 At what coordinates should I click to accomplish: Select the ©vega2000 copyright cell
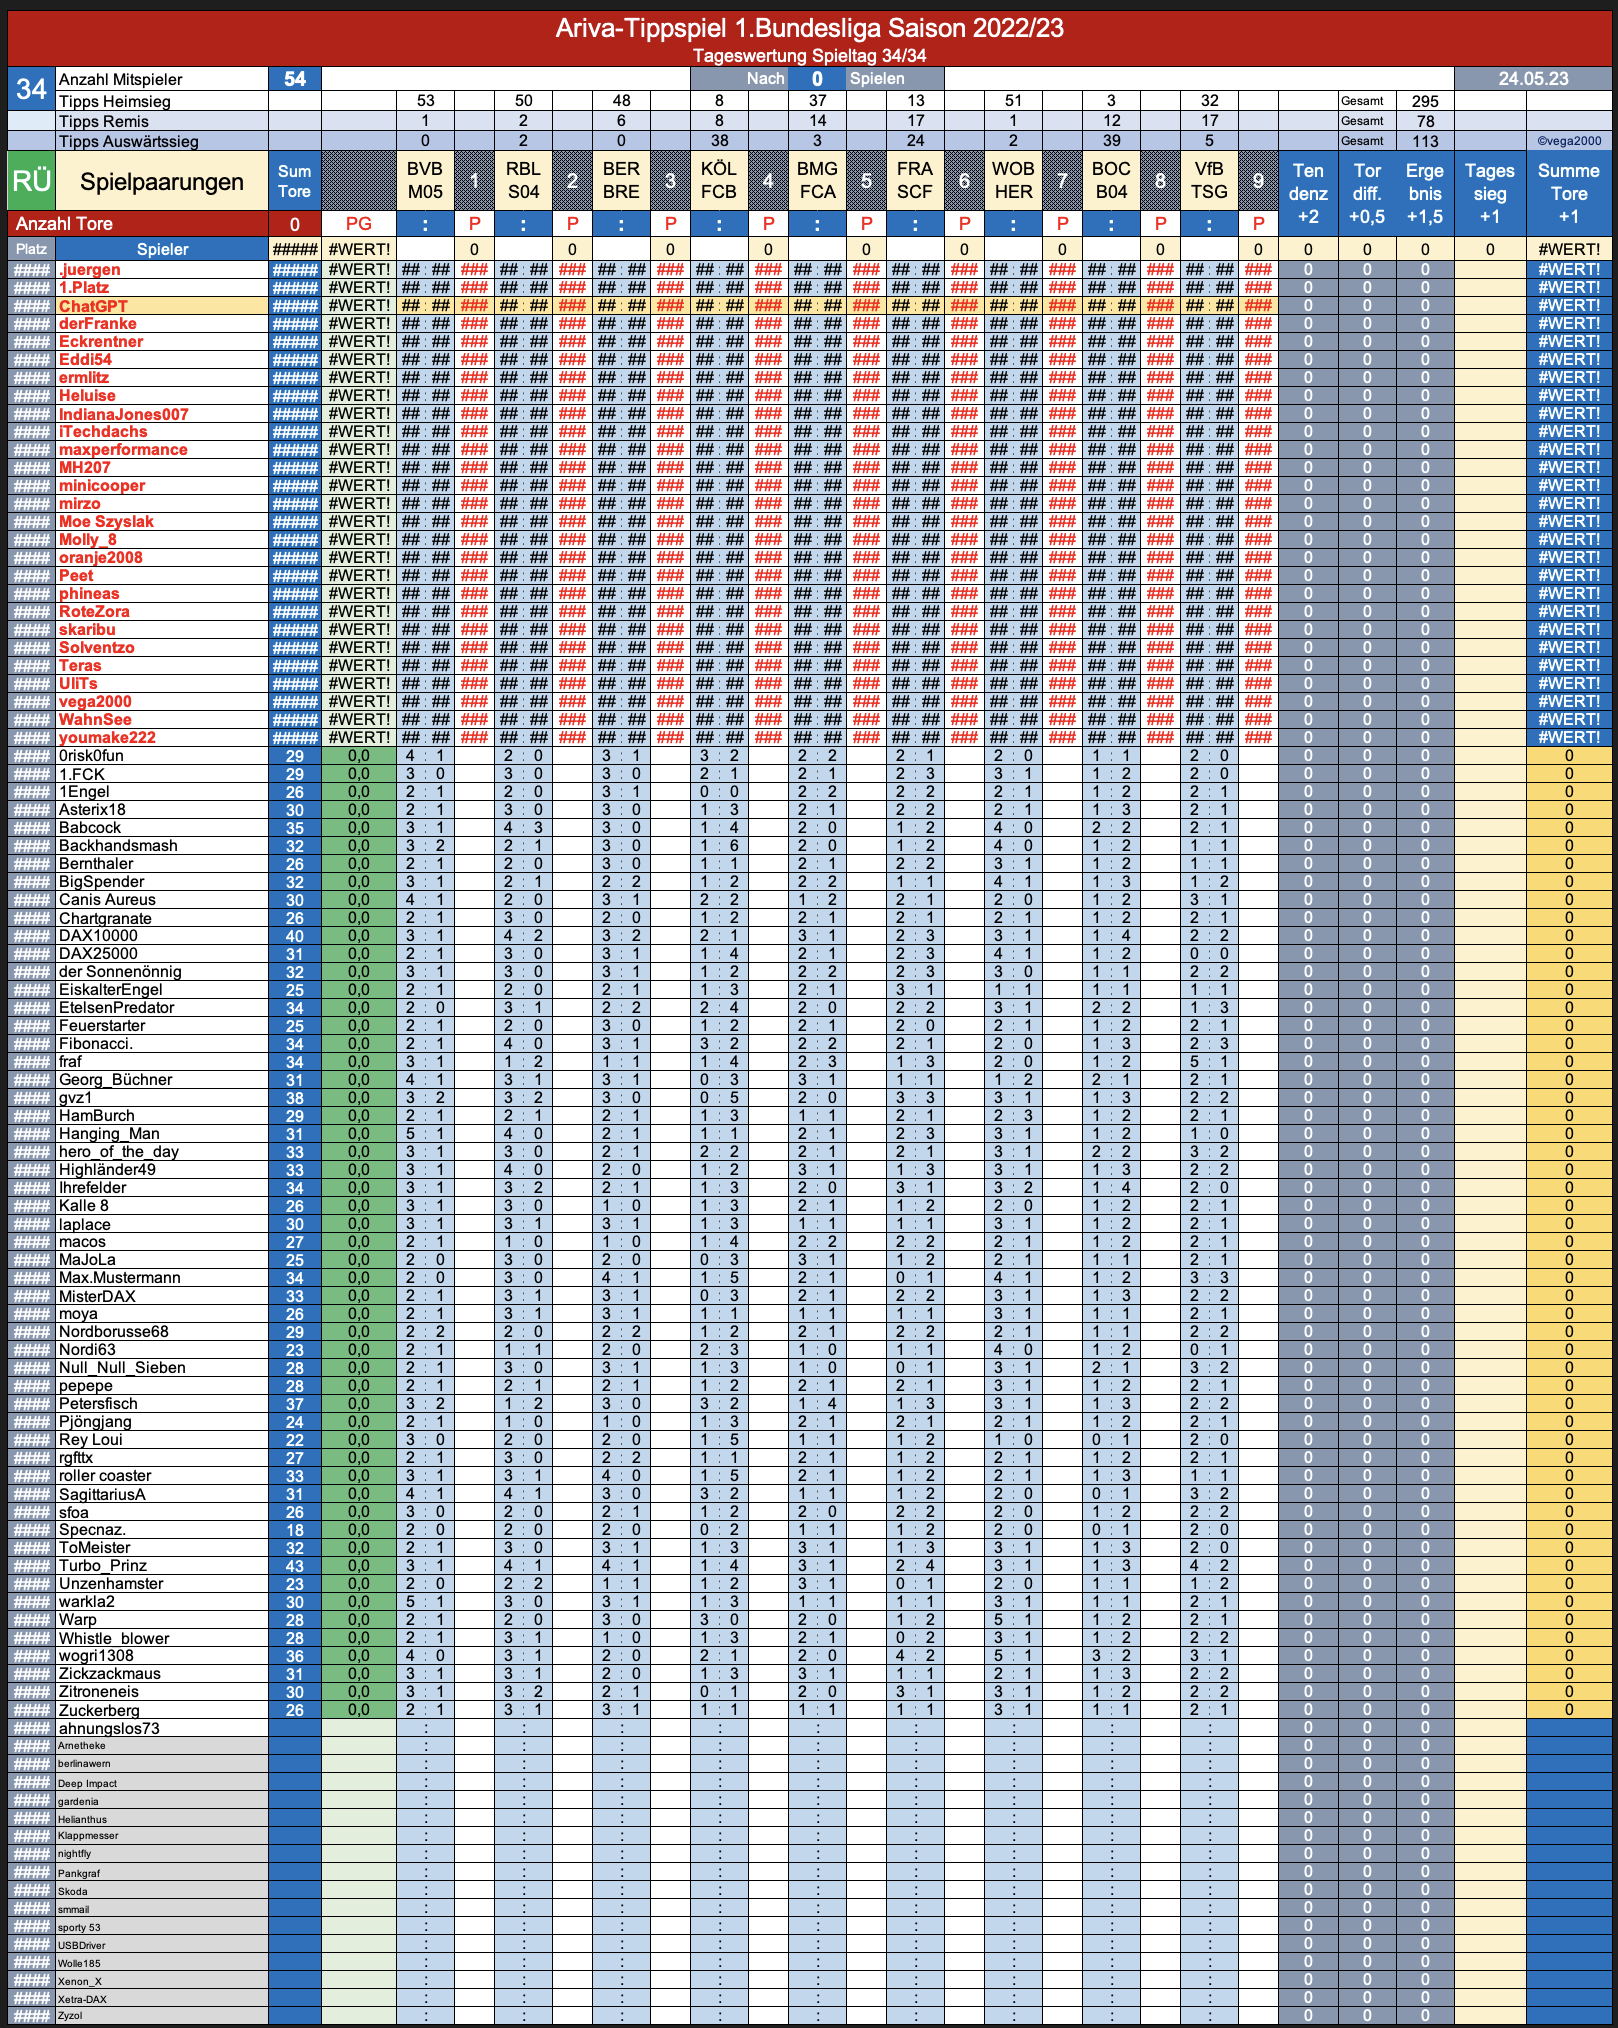[1569, 141]
